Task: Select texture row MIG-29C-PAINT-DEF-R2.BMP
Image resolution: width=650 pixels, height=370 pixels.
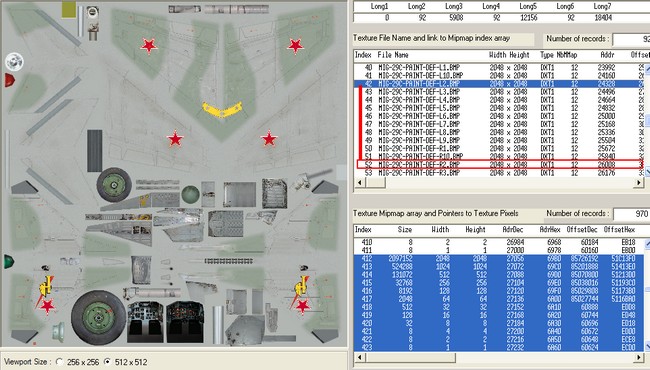Action: [x=500, y=164]
